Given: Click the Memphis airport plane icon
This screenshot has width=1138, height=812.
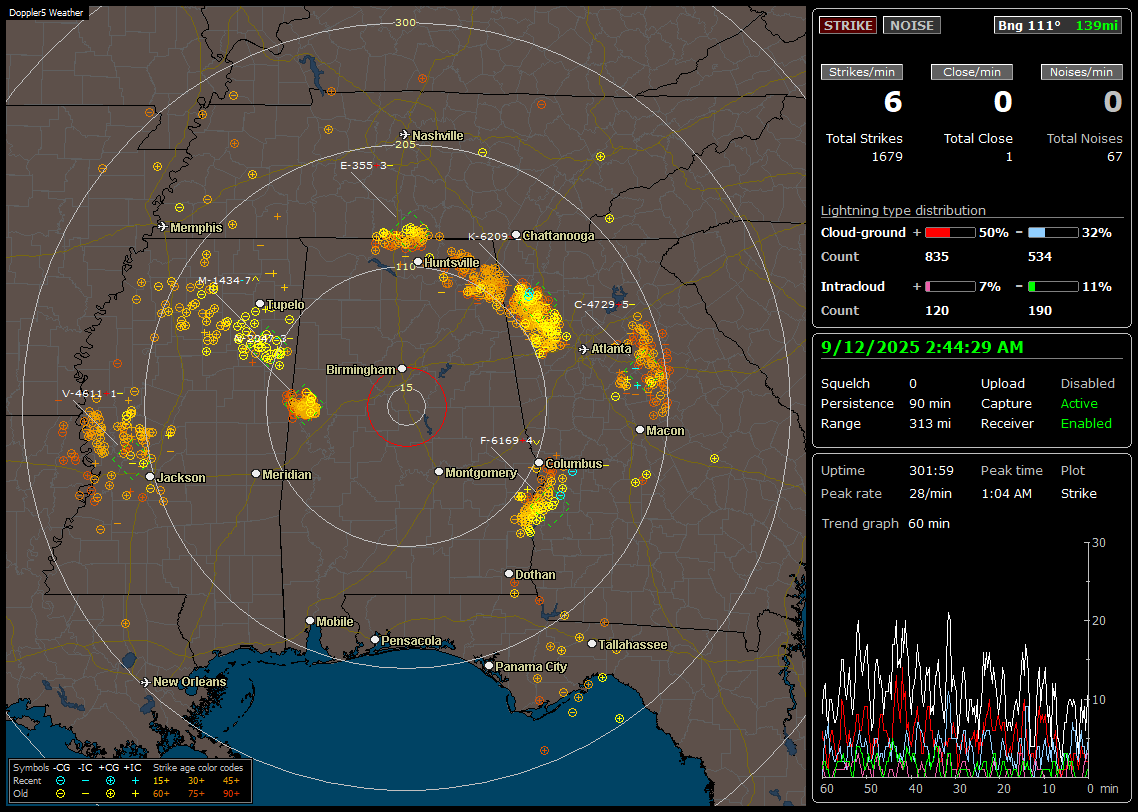Looking at the screenshot, I should 163,227.
